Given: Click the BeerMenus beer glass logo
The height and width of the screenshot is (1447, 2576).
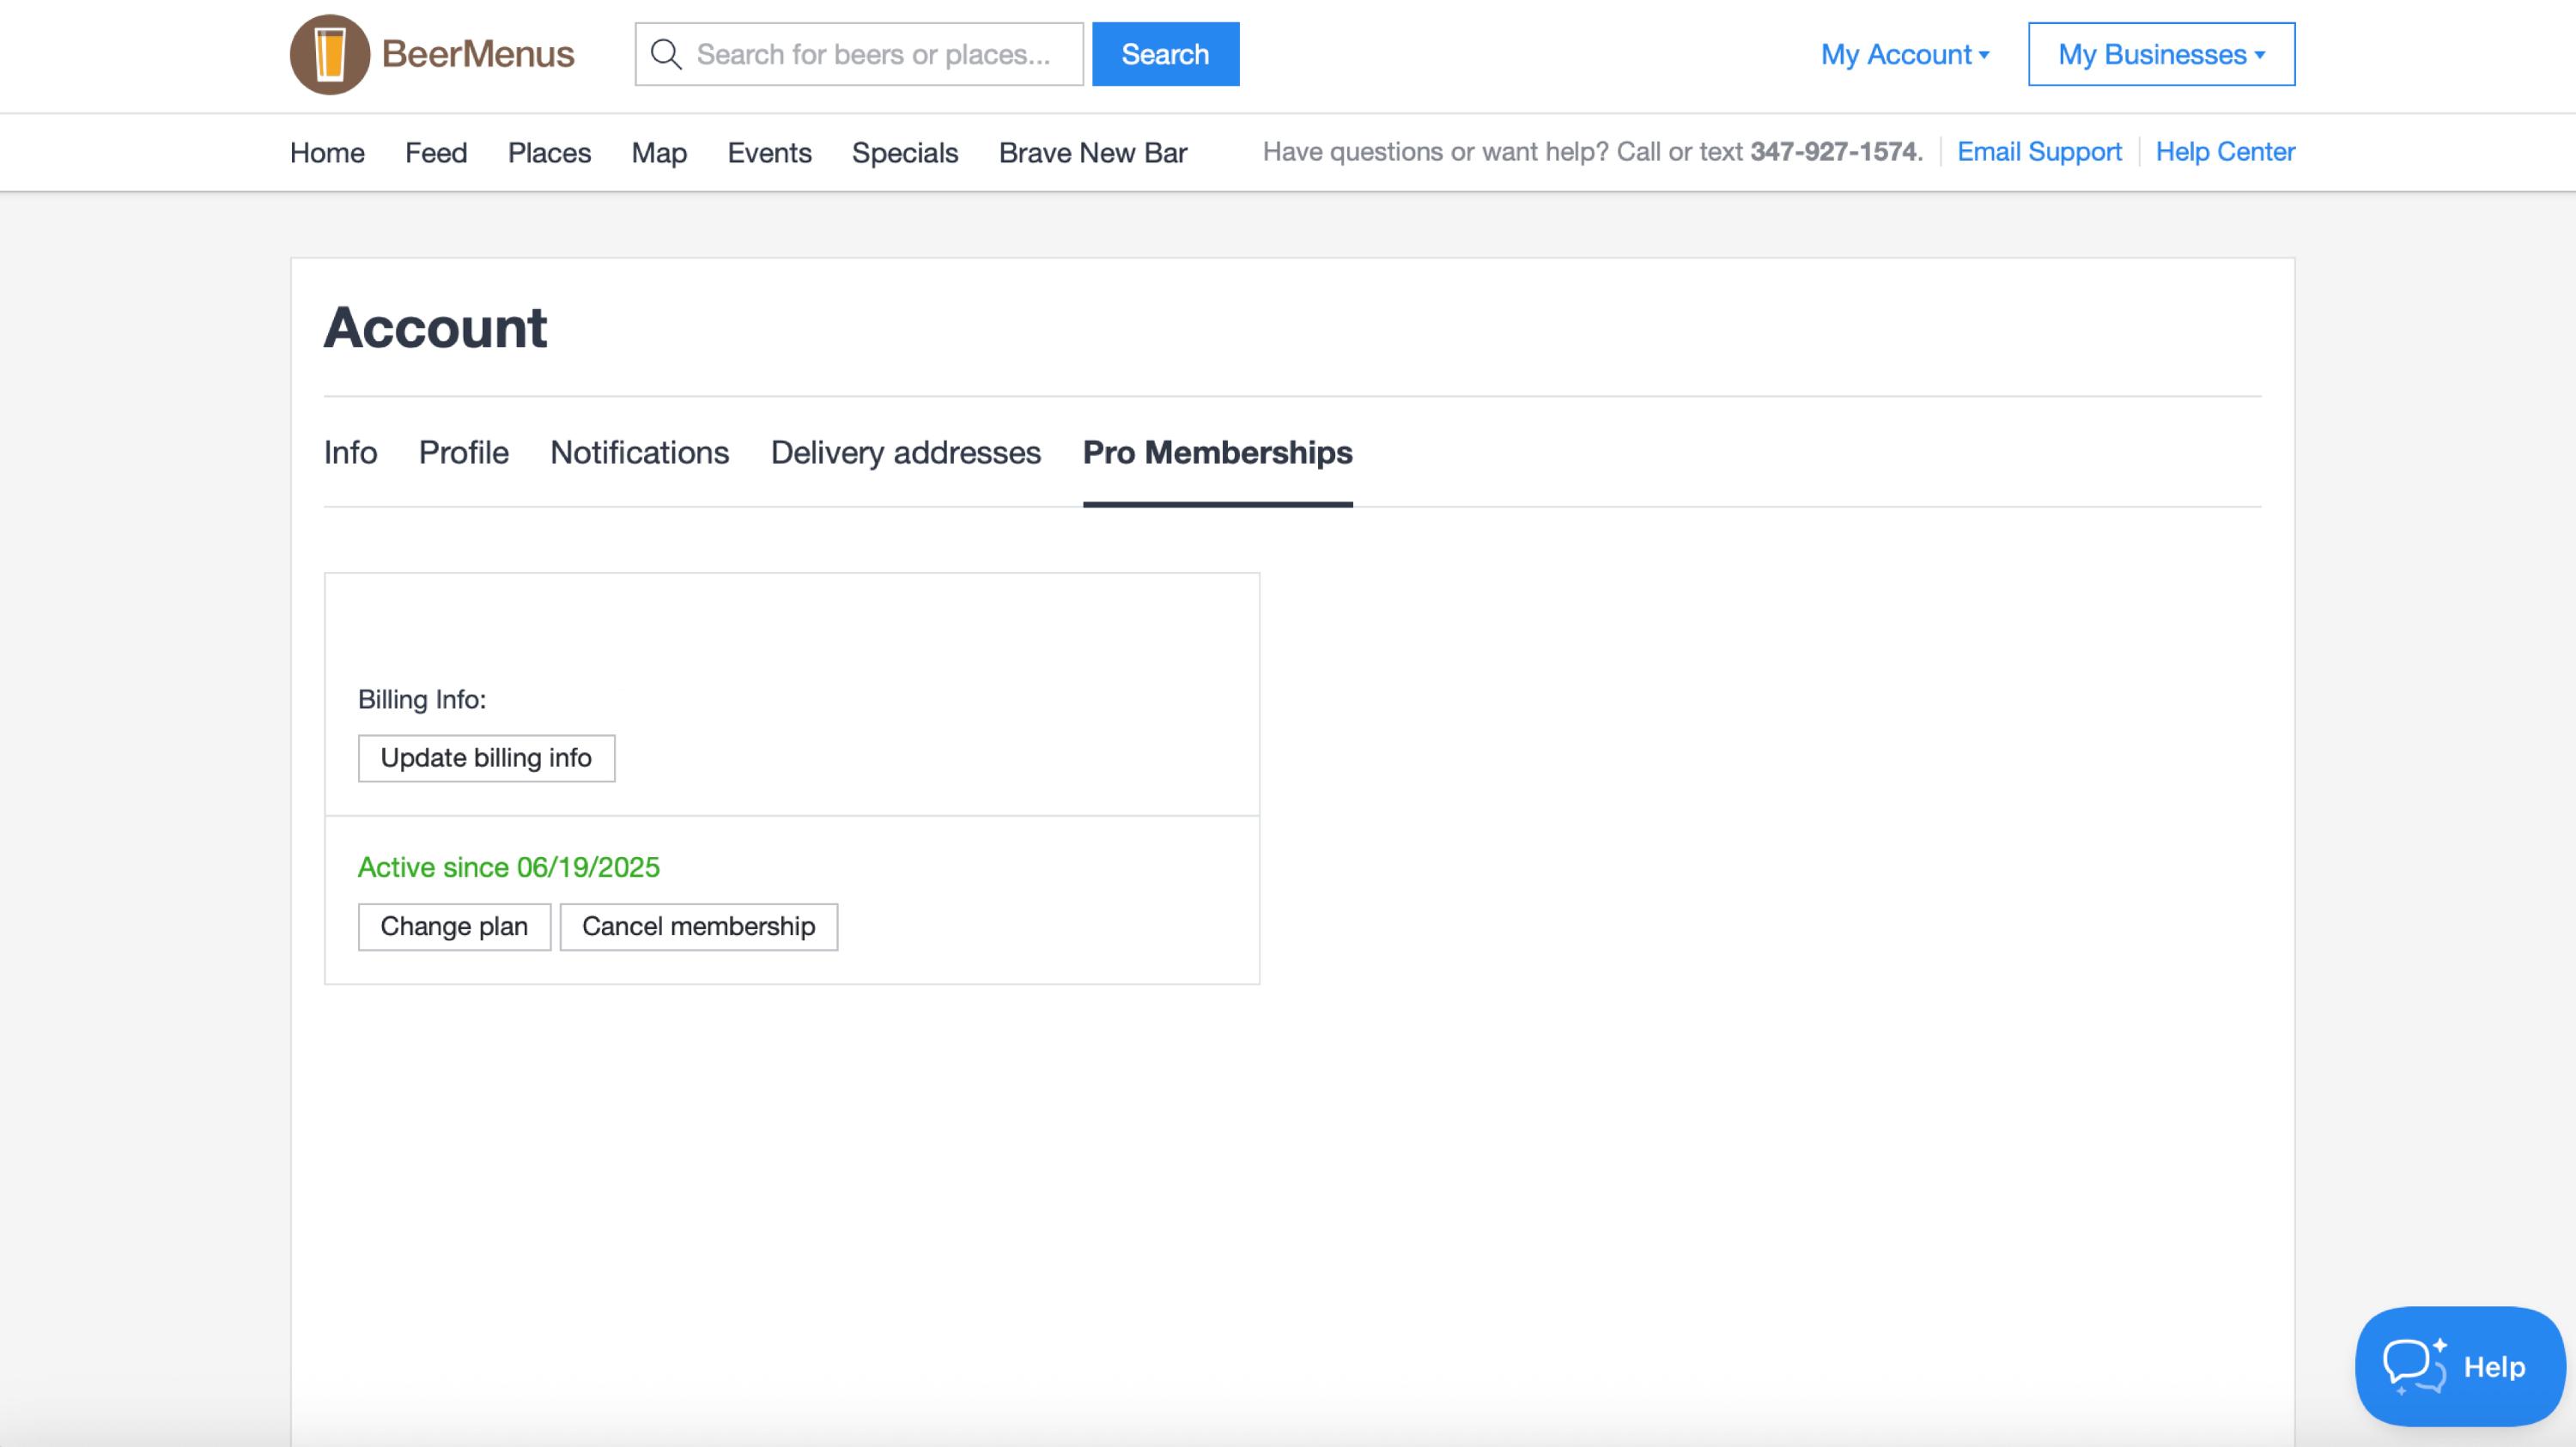Looking at the screenshot, I should point(329,54).
